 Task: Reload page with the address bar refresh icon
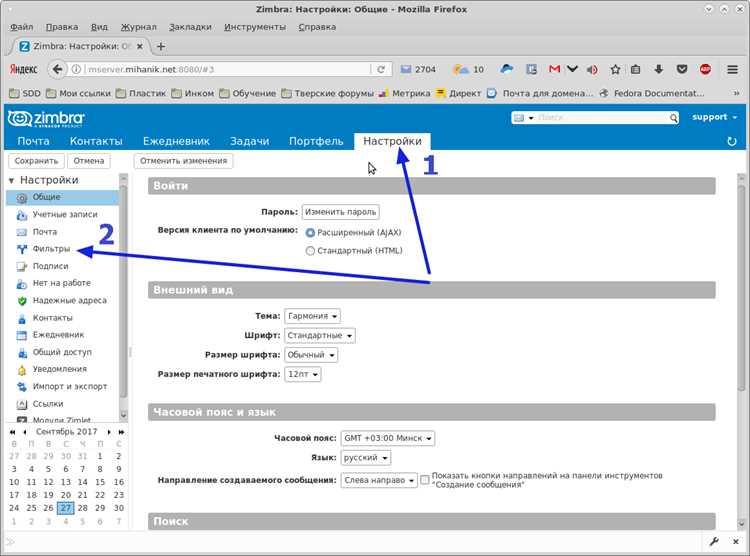pyautogui.click(x=381, y=69)
